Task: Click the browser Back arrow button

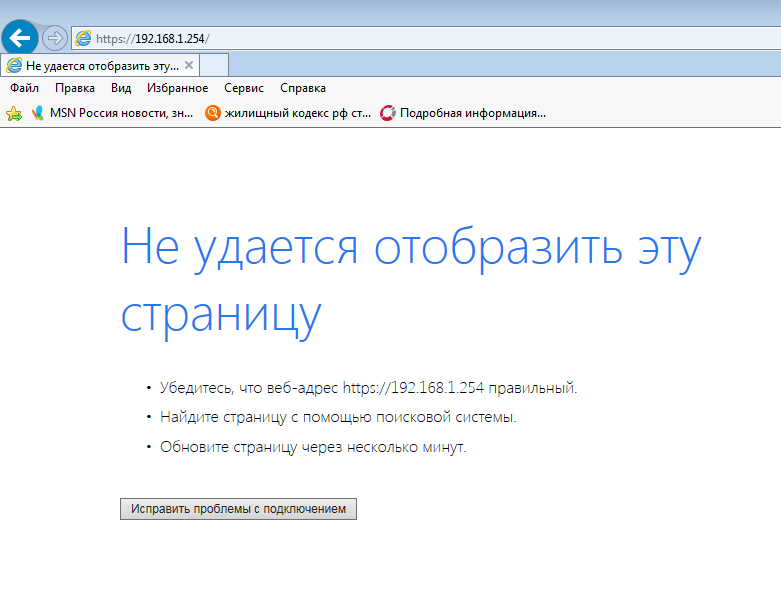Action: [x=20, y=38]
